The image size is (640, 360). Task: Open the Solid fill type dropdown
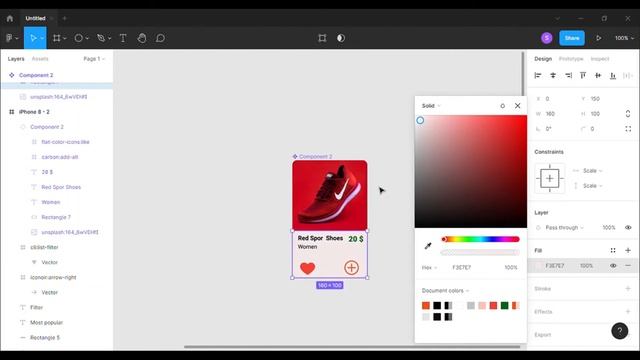(x=431, y=106)
